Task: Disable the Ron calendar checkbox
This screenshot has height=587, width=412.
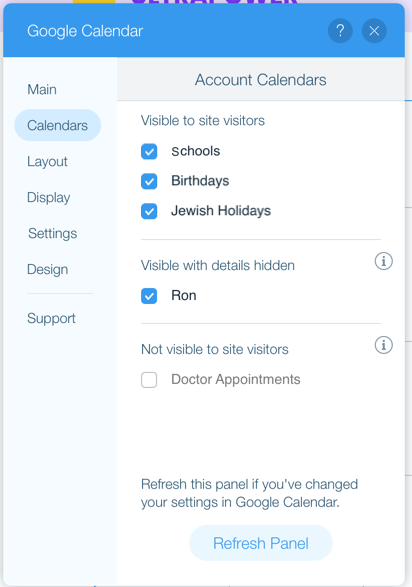Action: pyautogui.click(x=149, y=296)
